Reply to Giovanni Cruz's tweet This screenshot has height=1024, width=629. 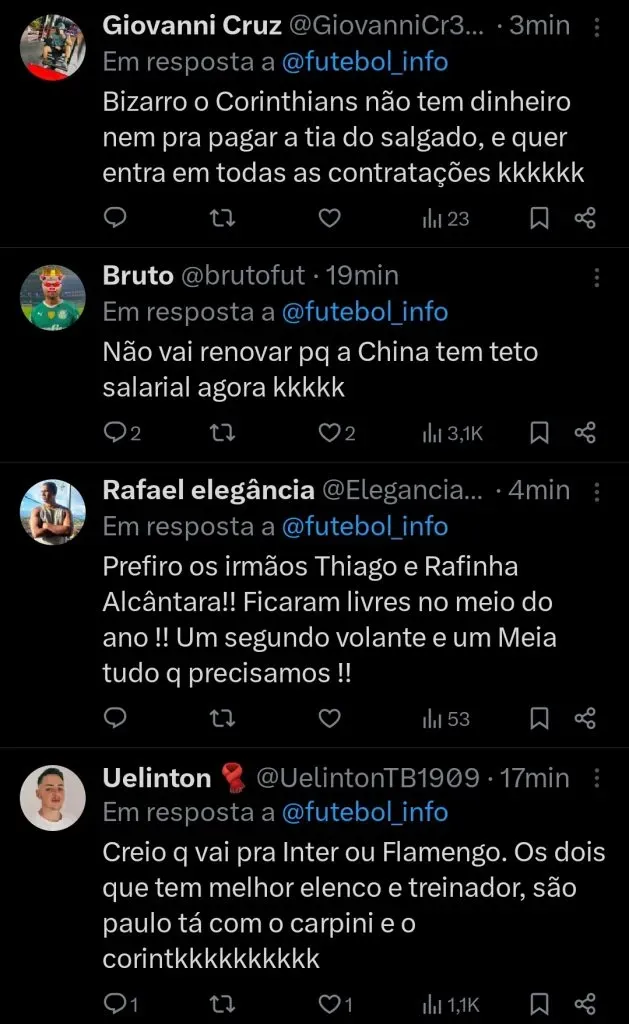(x=115, y=218)
